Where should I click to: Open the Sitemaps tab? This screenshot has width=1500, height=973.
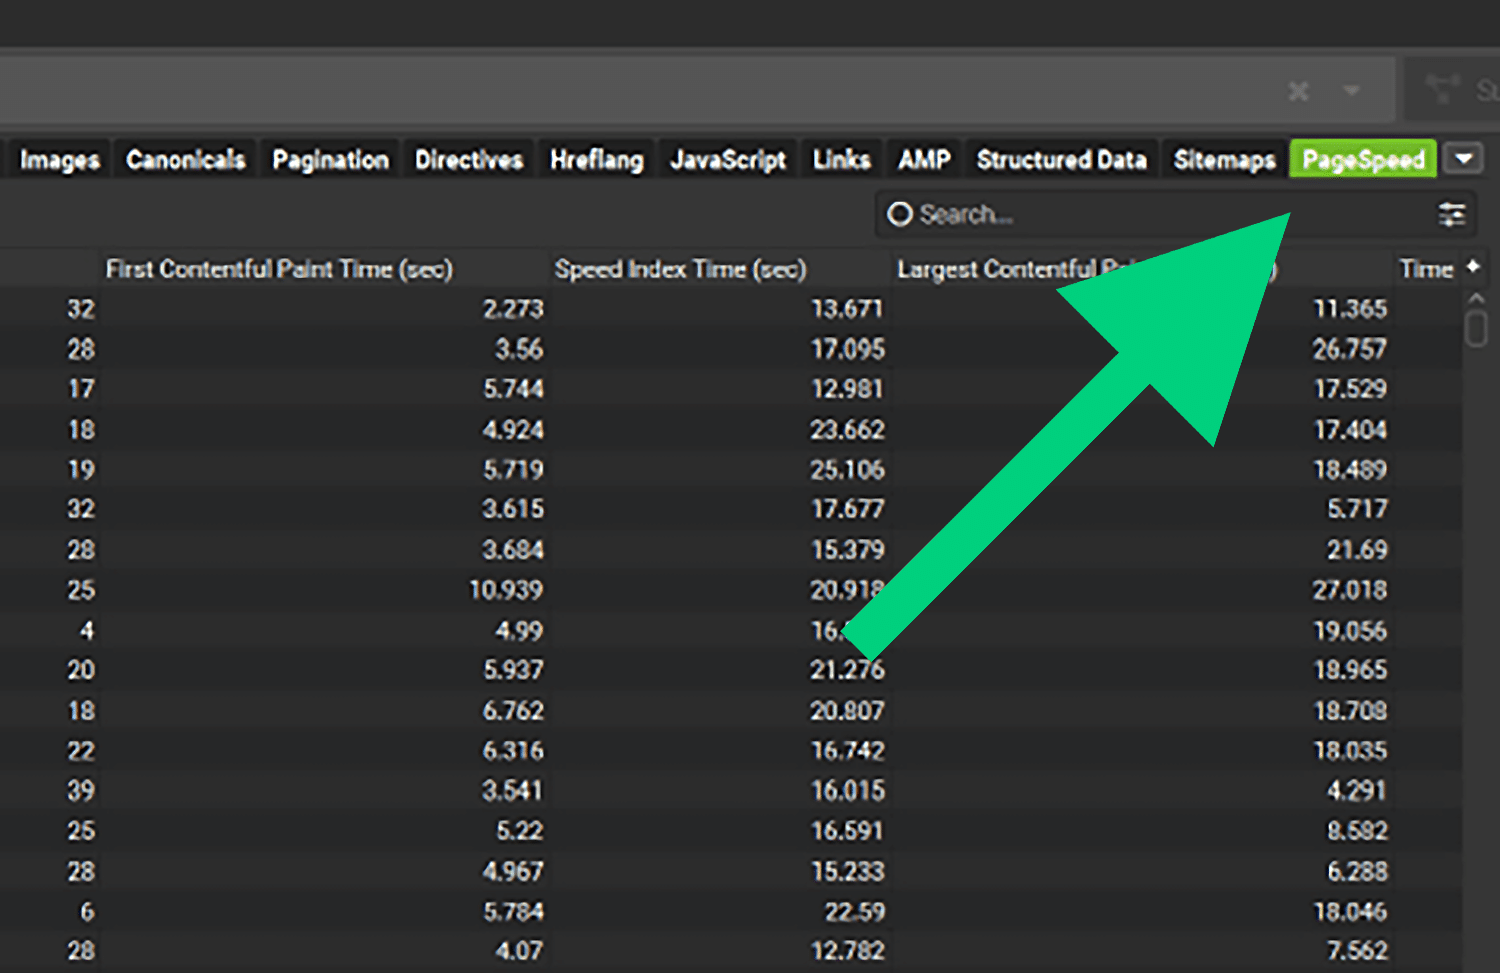click(x=1225, y=160)
